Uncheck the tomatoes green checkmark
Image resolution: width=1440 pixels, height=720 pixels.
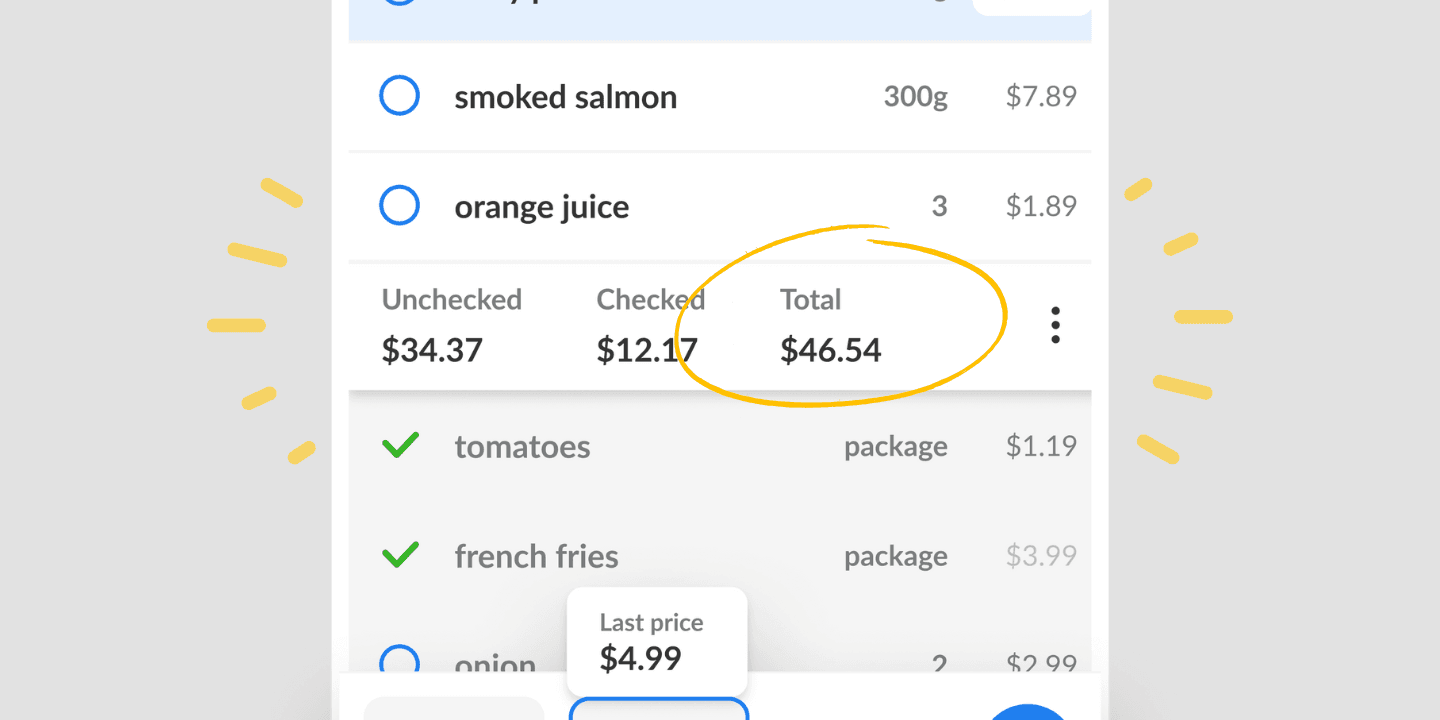pos(400,446)
